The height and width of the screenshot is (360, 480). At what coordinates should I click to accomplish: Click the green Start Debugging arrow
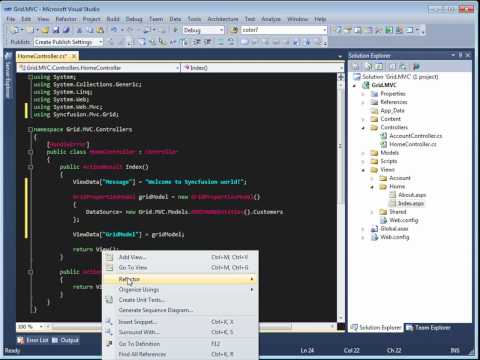tap(176, 30)
